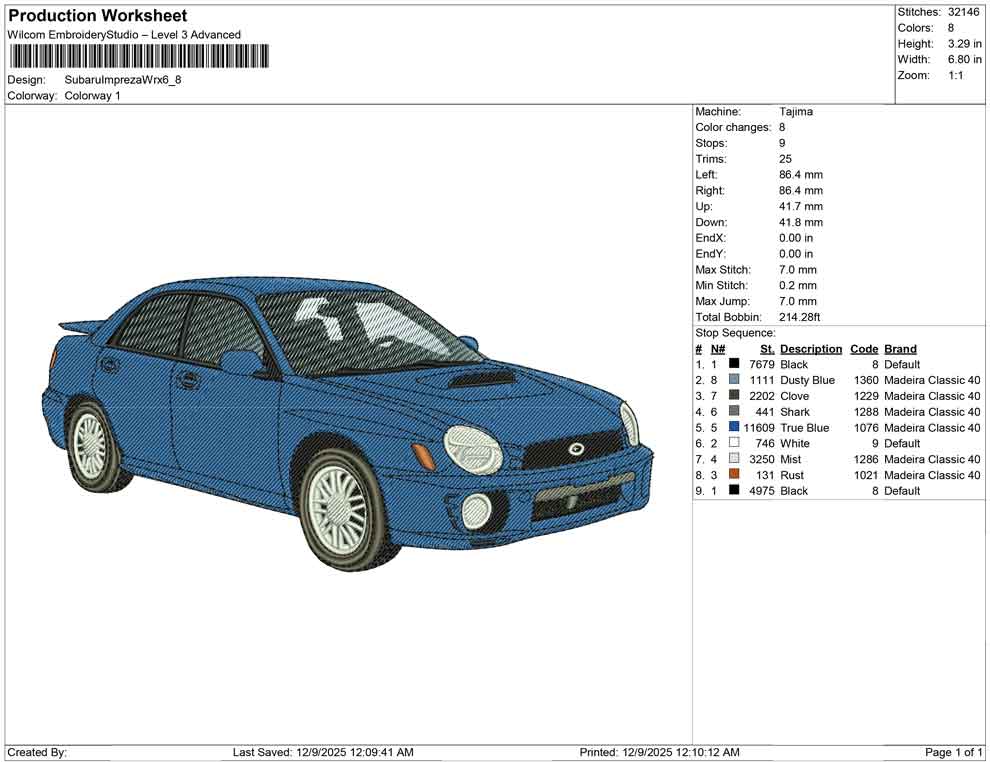
Task: Select the Rust color chip
Action: pos(735,475)
